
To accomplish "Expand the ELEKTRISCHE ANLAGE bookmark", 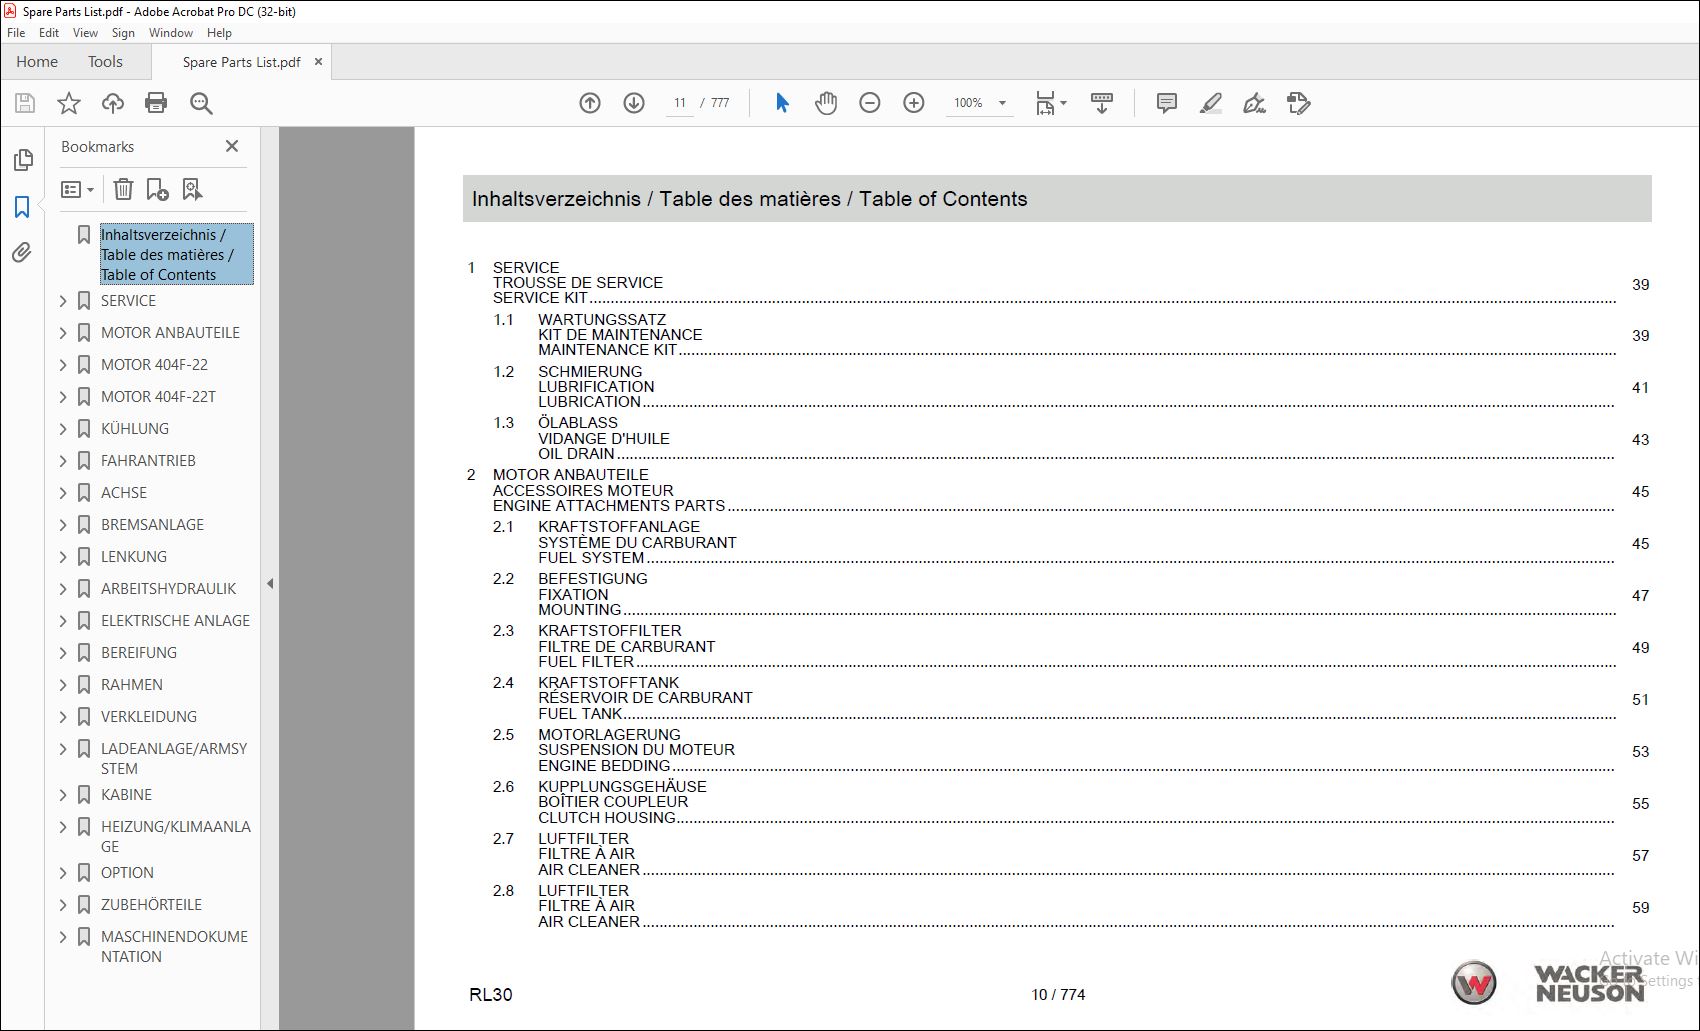I will (63, 621).
